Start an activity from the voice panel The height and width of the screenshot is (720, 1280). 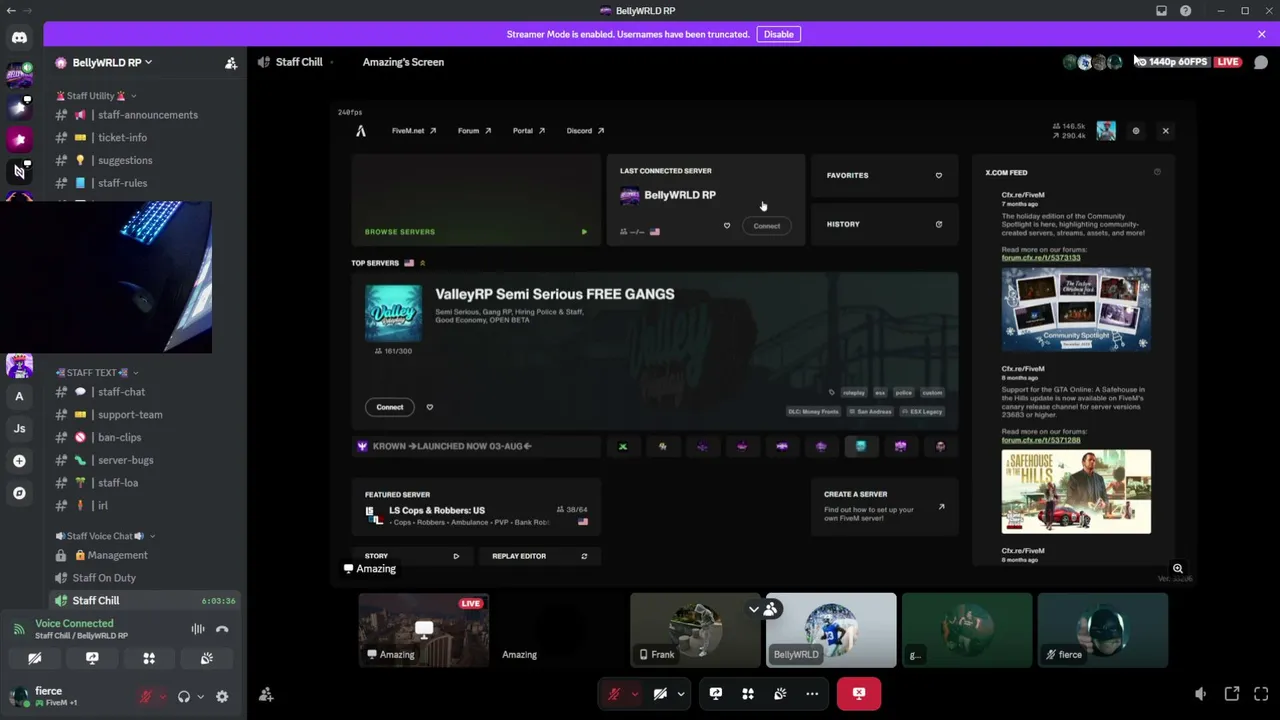[x=149, y=658]
